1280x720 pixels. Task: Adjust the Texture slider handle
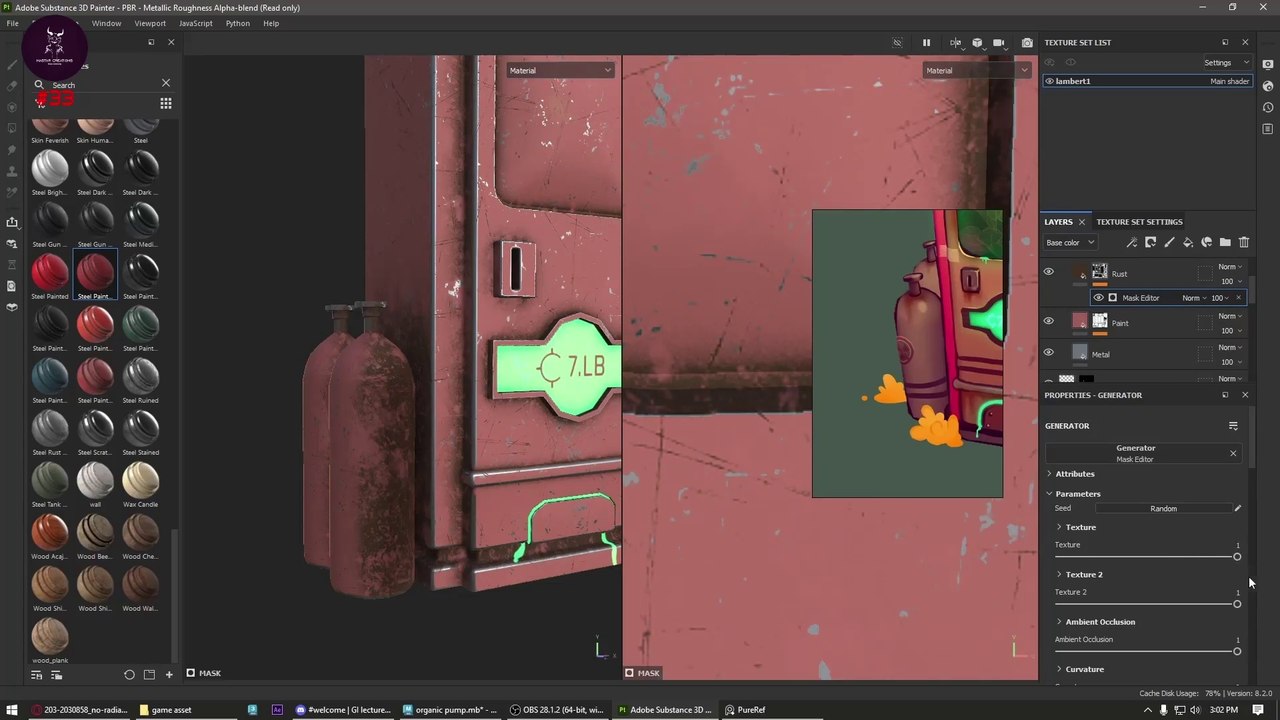coord(1237,557)
